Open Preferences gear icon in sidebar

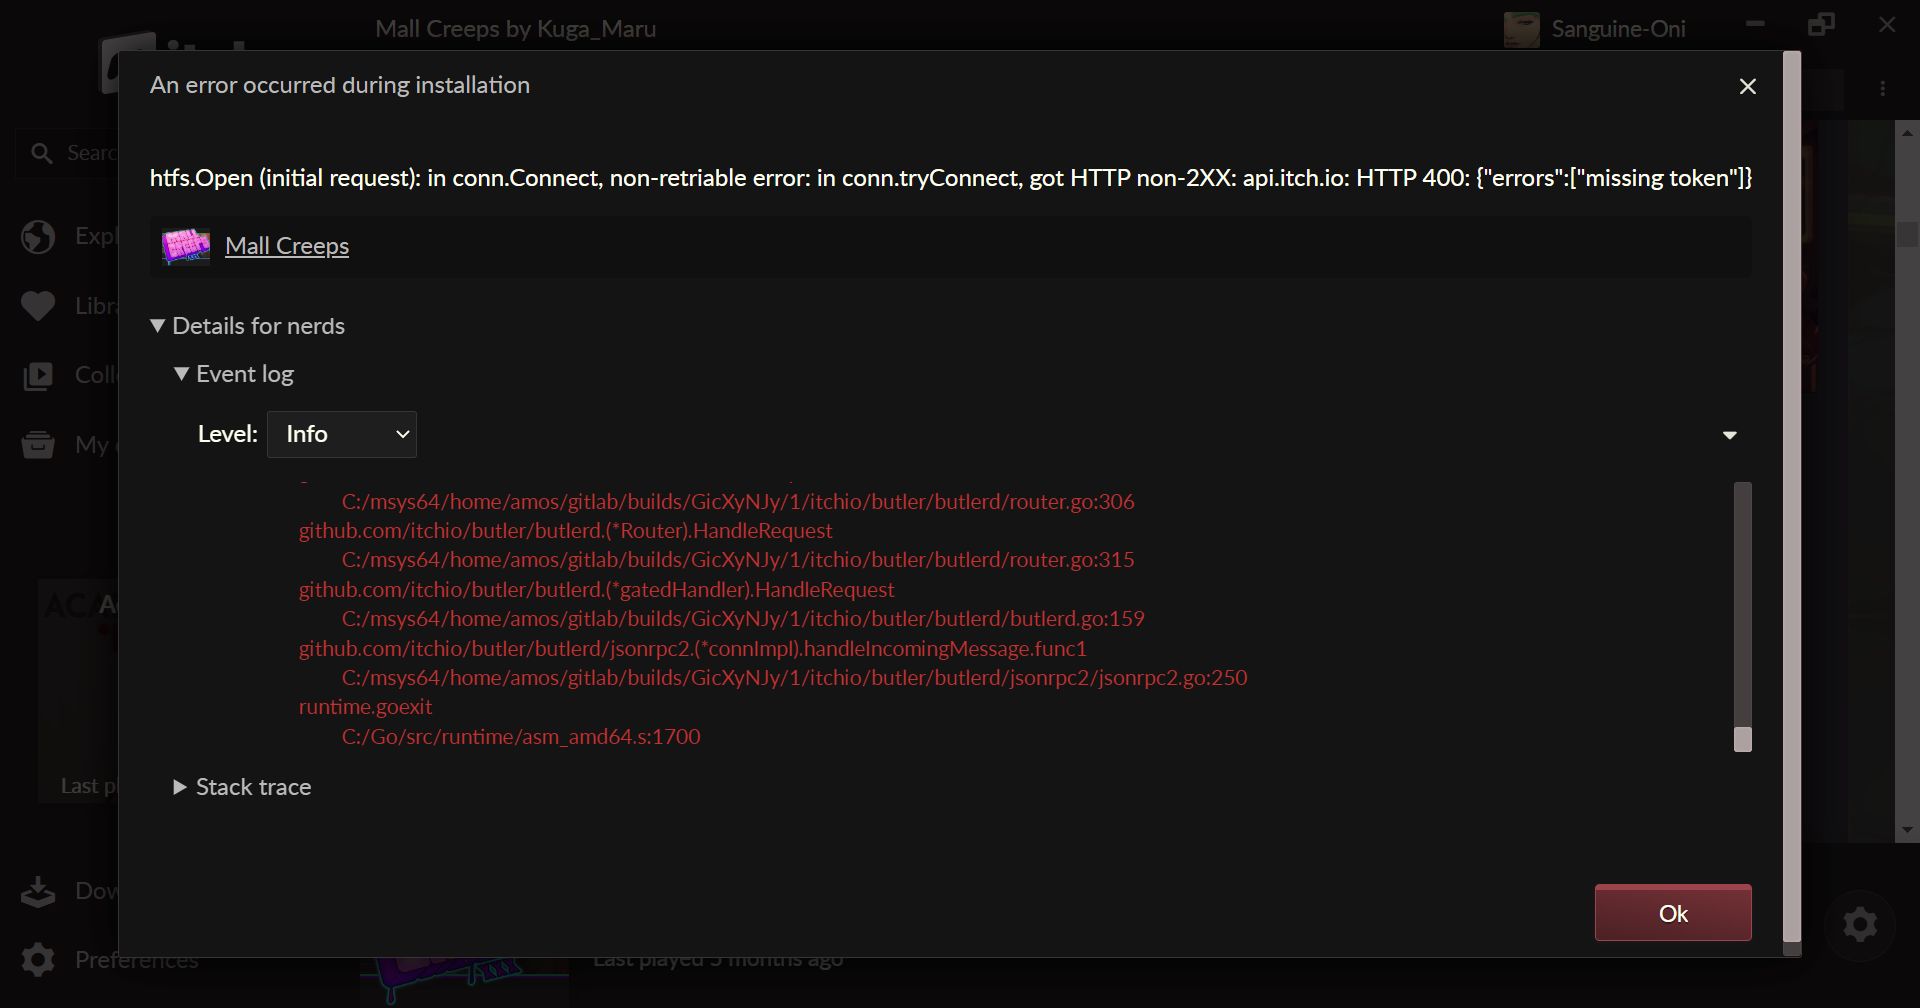38,960
